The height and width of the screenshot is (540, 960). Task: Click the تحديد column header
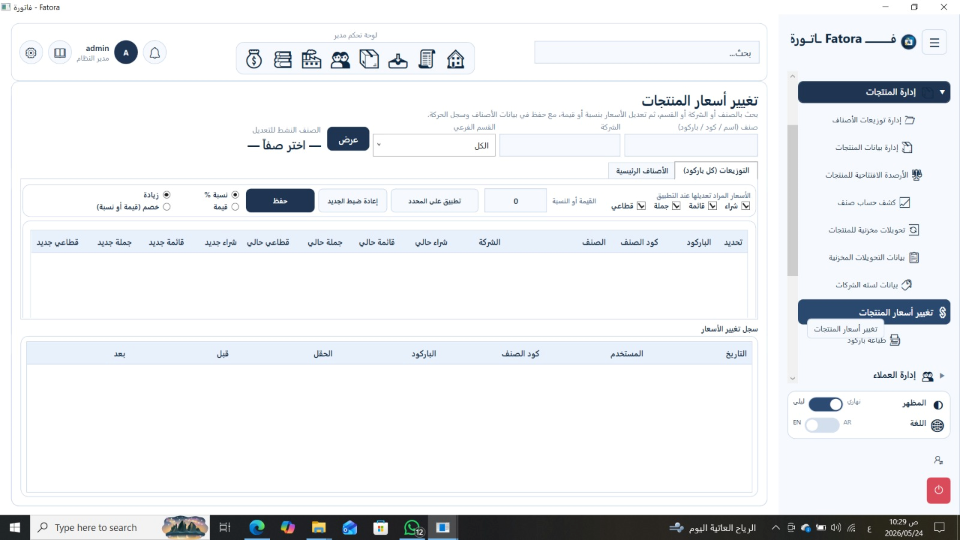click(733, 242)
